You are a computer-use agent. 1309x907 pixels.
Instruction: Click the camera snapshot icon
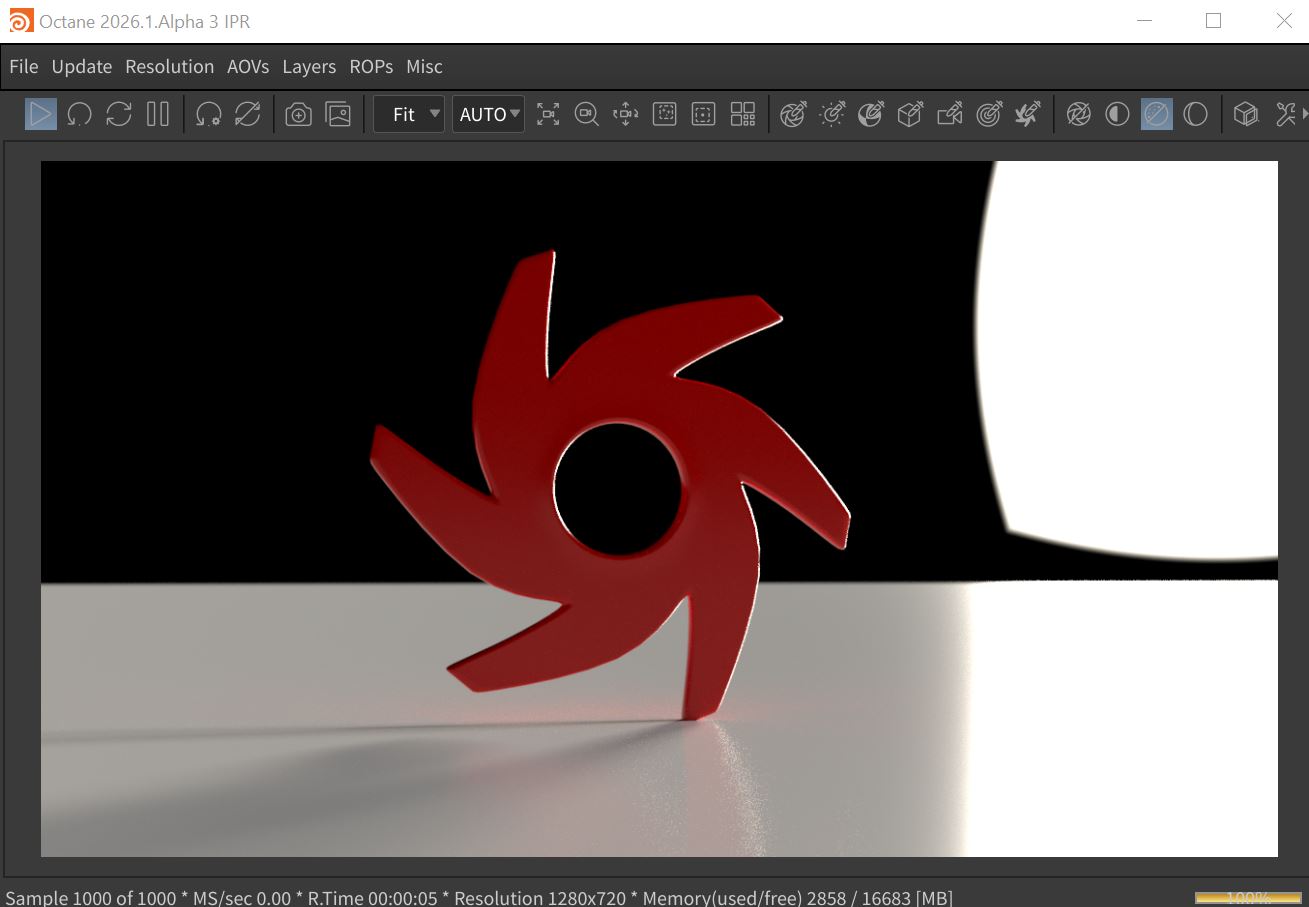(x=298, y=115)
